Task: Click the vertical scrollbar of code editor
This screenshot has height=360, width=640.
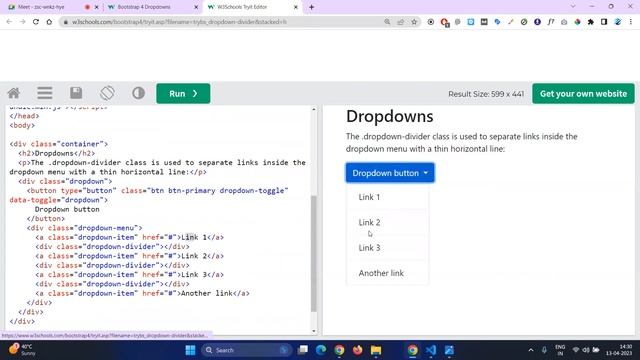Action: click(x=313, y=253)
